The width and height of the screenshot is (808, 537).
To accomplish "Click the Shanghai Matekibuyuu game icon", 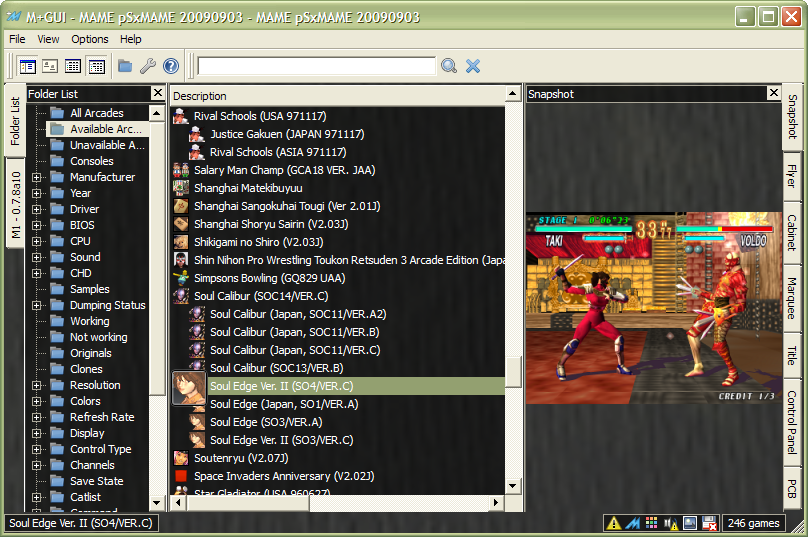I will 181,188.
